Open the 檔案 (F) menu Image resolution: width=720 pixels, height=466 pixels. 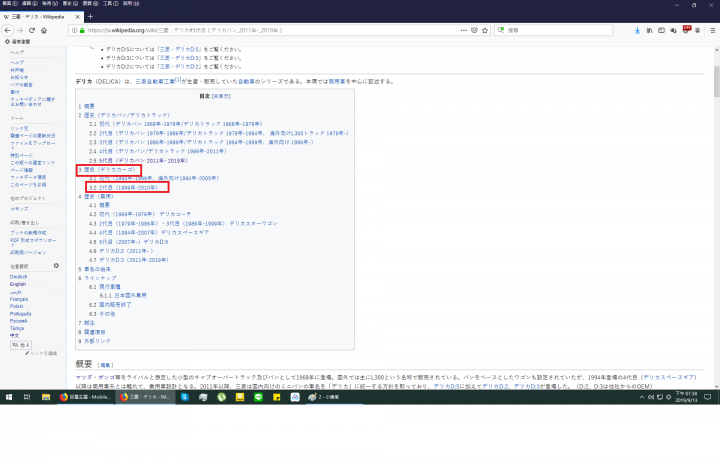coord(10,3)
